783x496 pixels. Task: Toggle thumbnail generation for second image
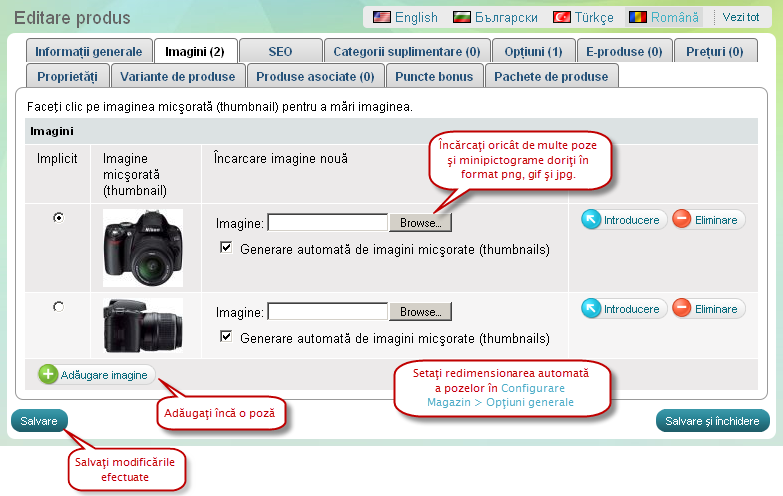pos(226,337)
